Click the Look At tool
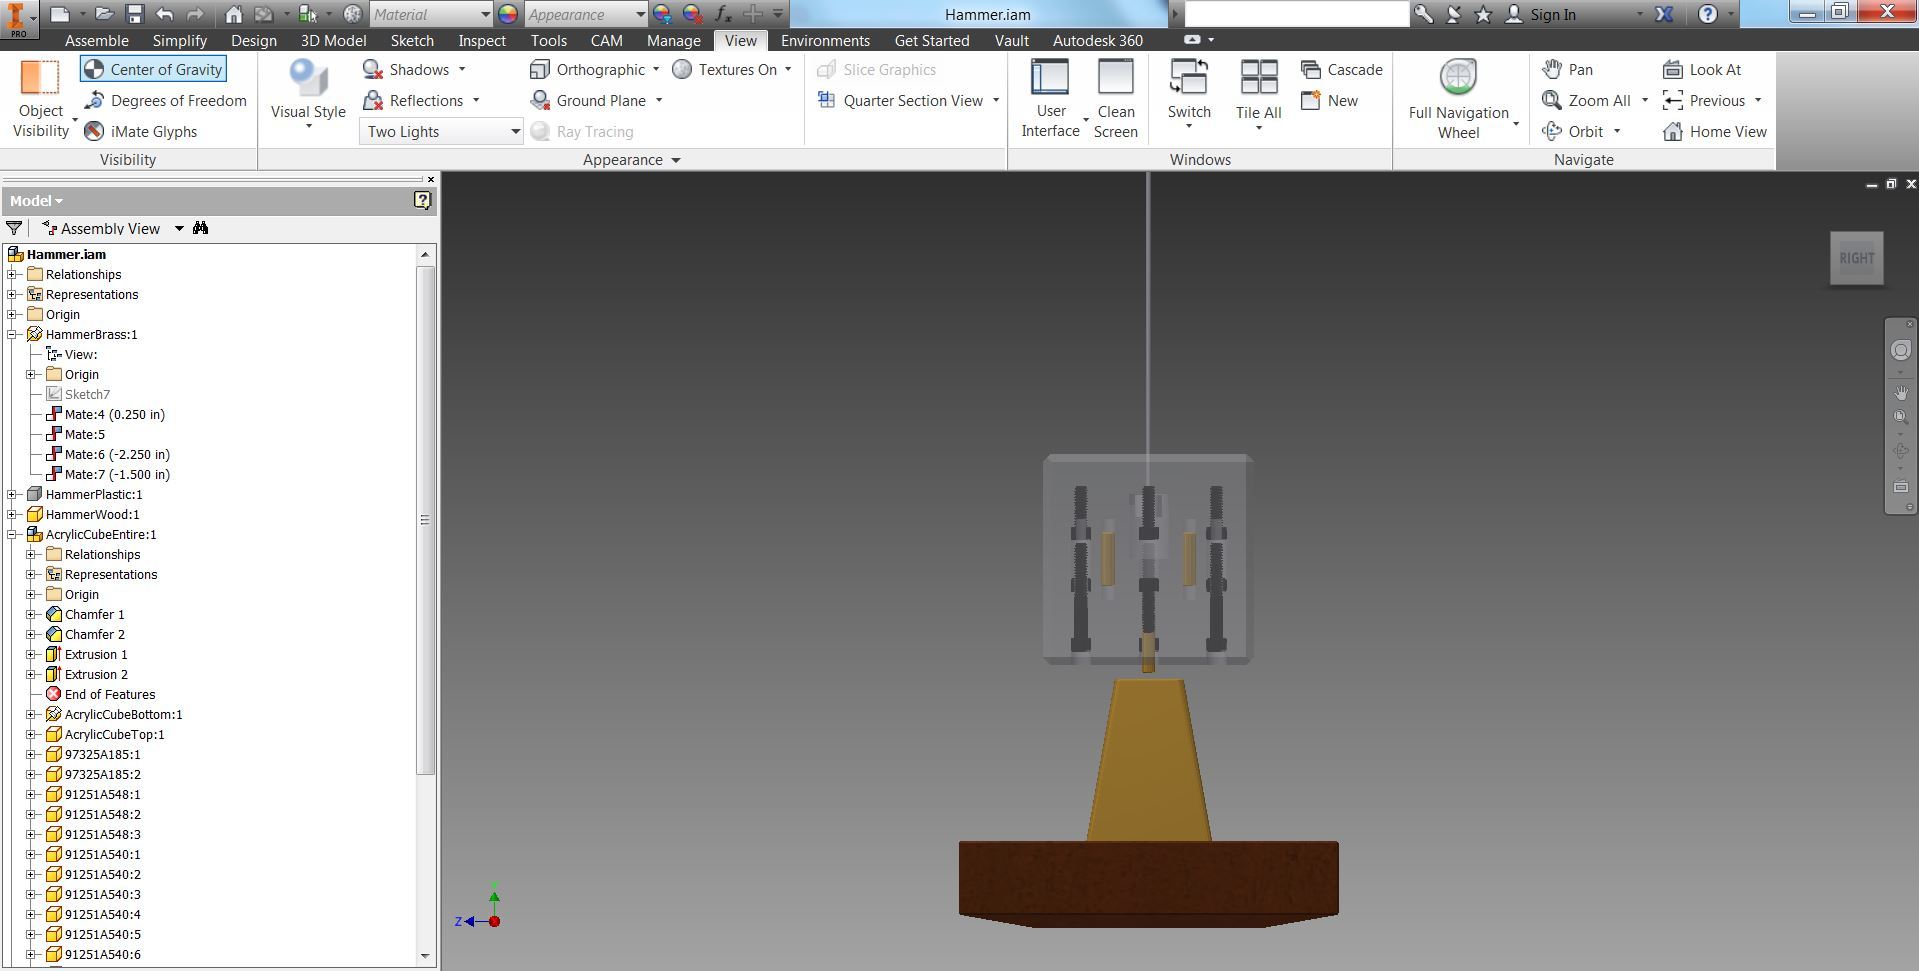 (x=1702, y=69)
